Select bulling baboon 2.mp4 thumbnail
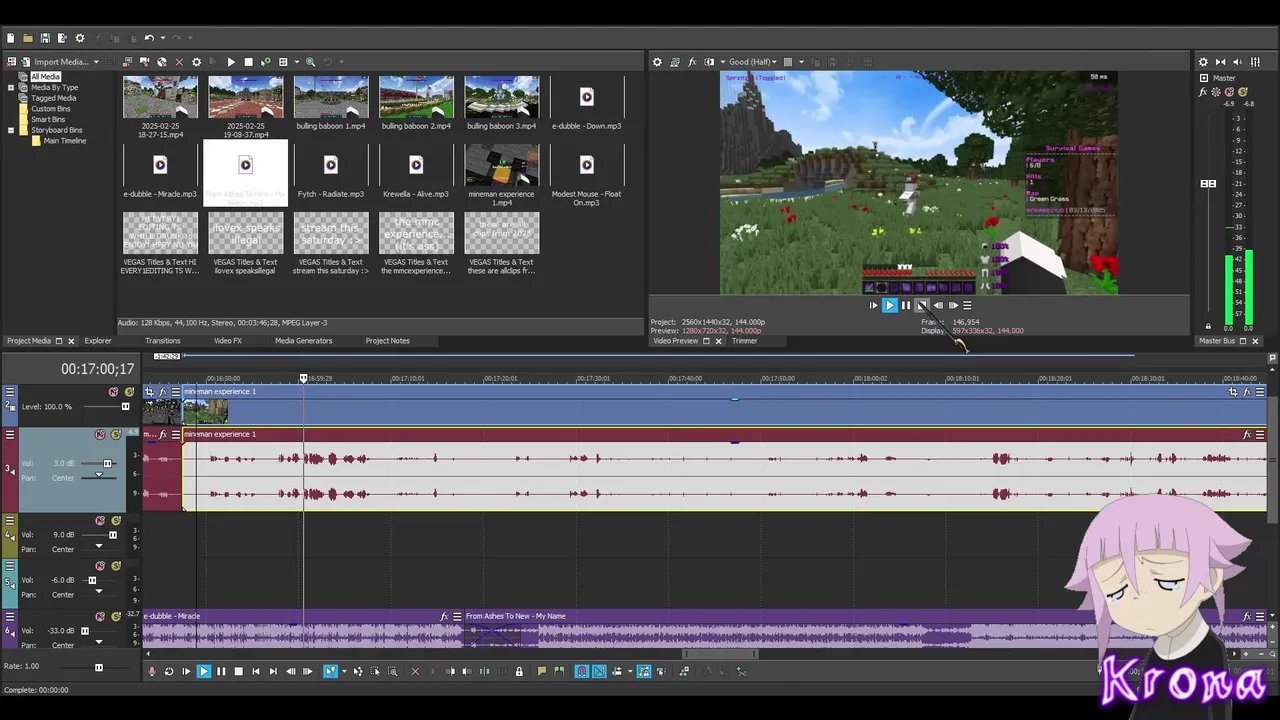Image resolution: width=1280 pixels, height=720 pixels. coord(416,98)
